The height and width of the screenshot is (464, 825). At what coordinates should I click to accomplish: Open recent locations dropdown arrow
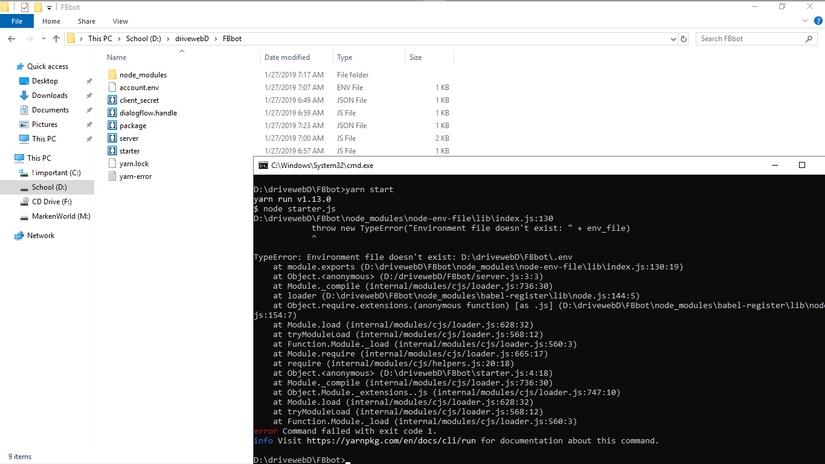[x=43, y=39]
